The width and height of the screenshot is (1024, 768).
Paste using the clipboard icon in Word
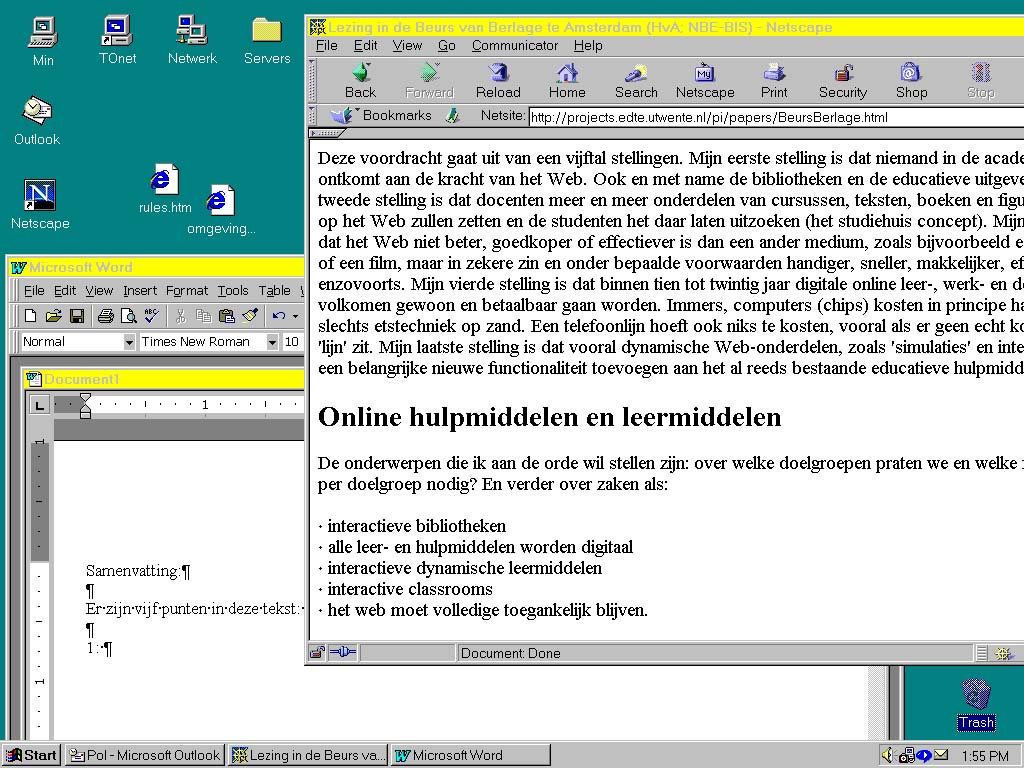[227, 316]
